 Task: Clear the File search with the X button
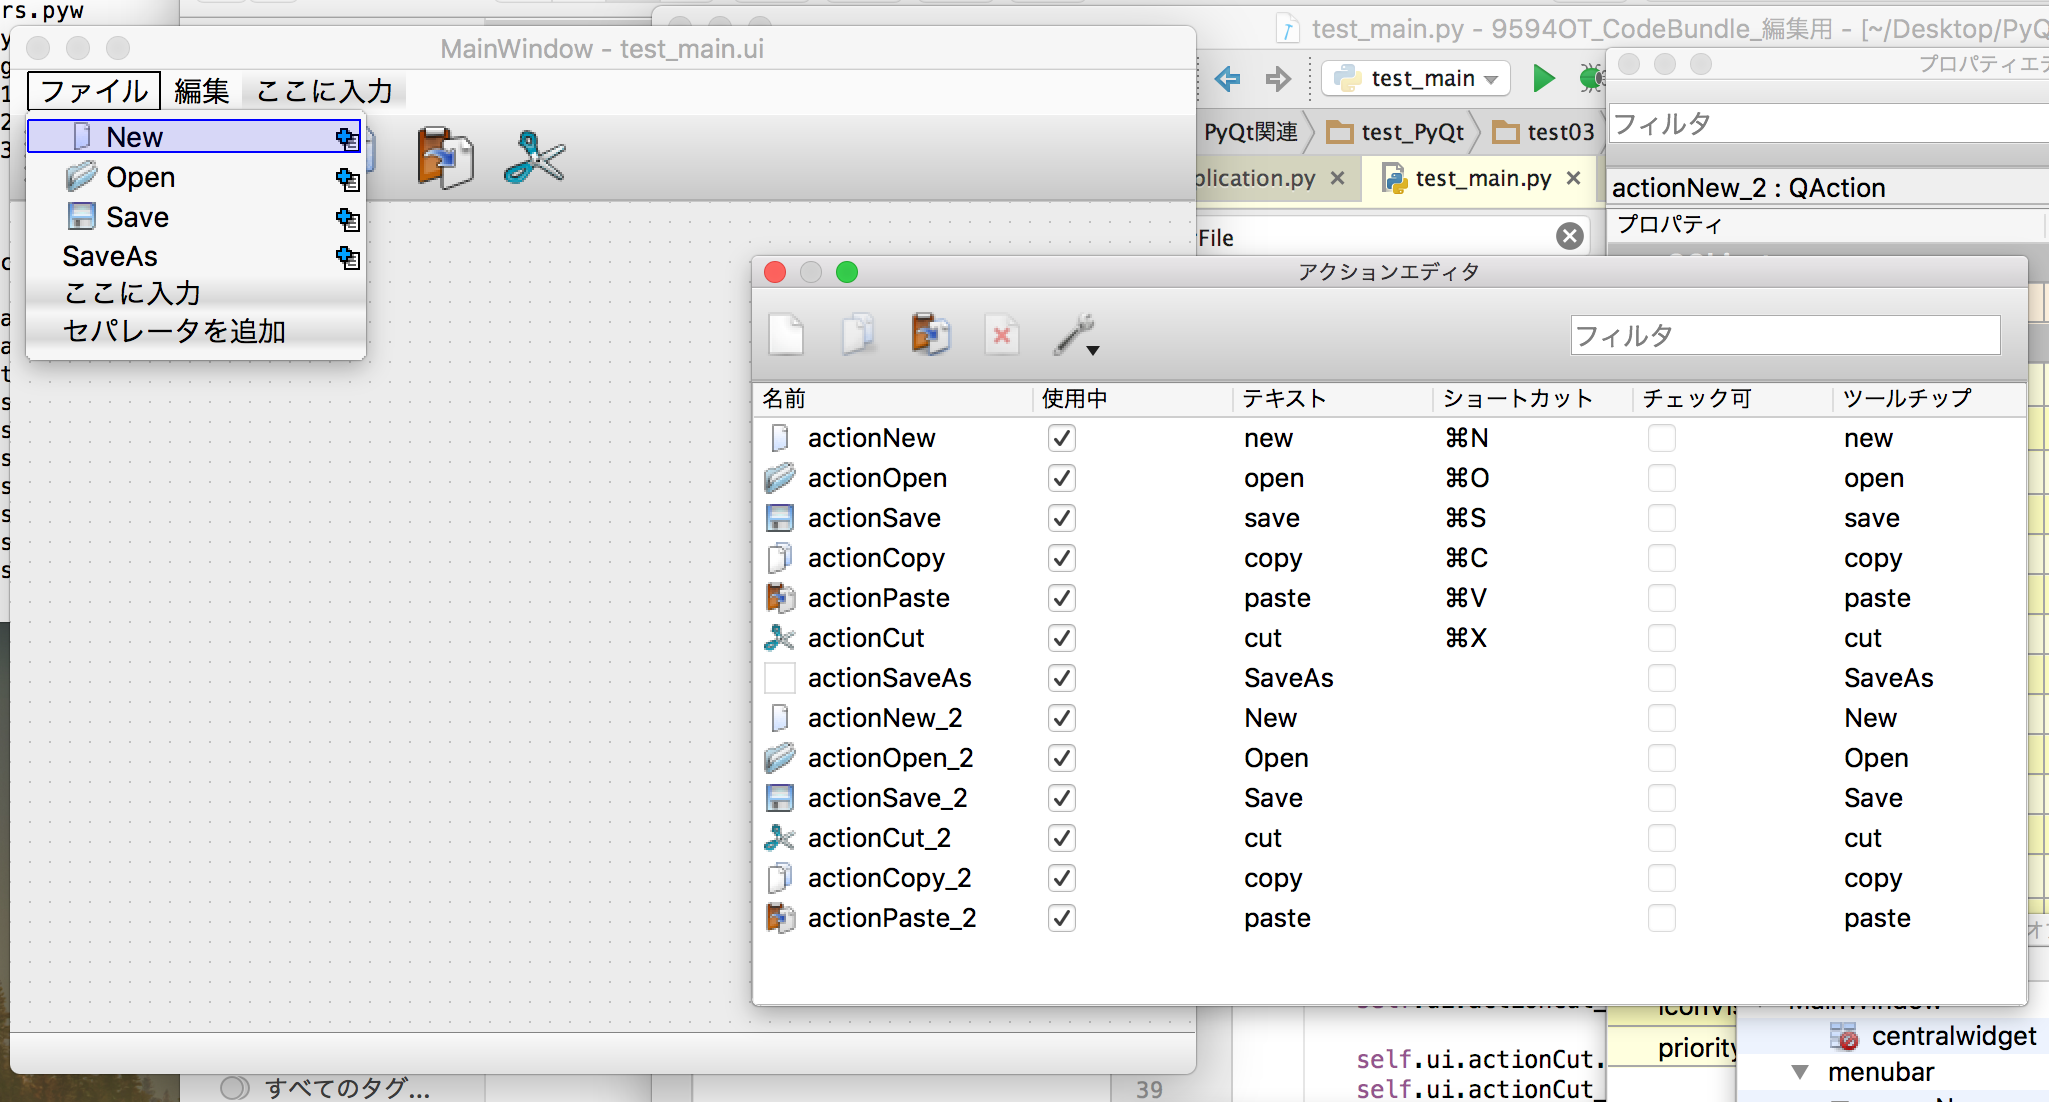pos(1567,236)
